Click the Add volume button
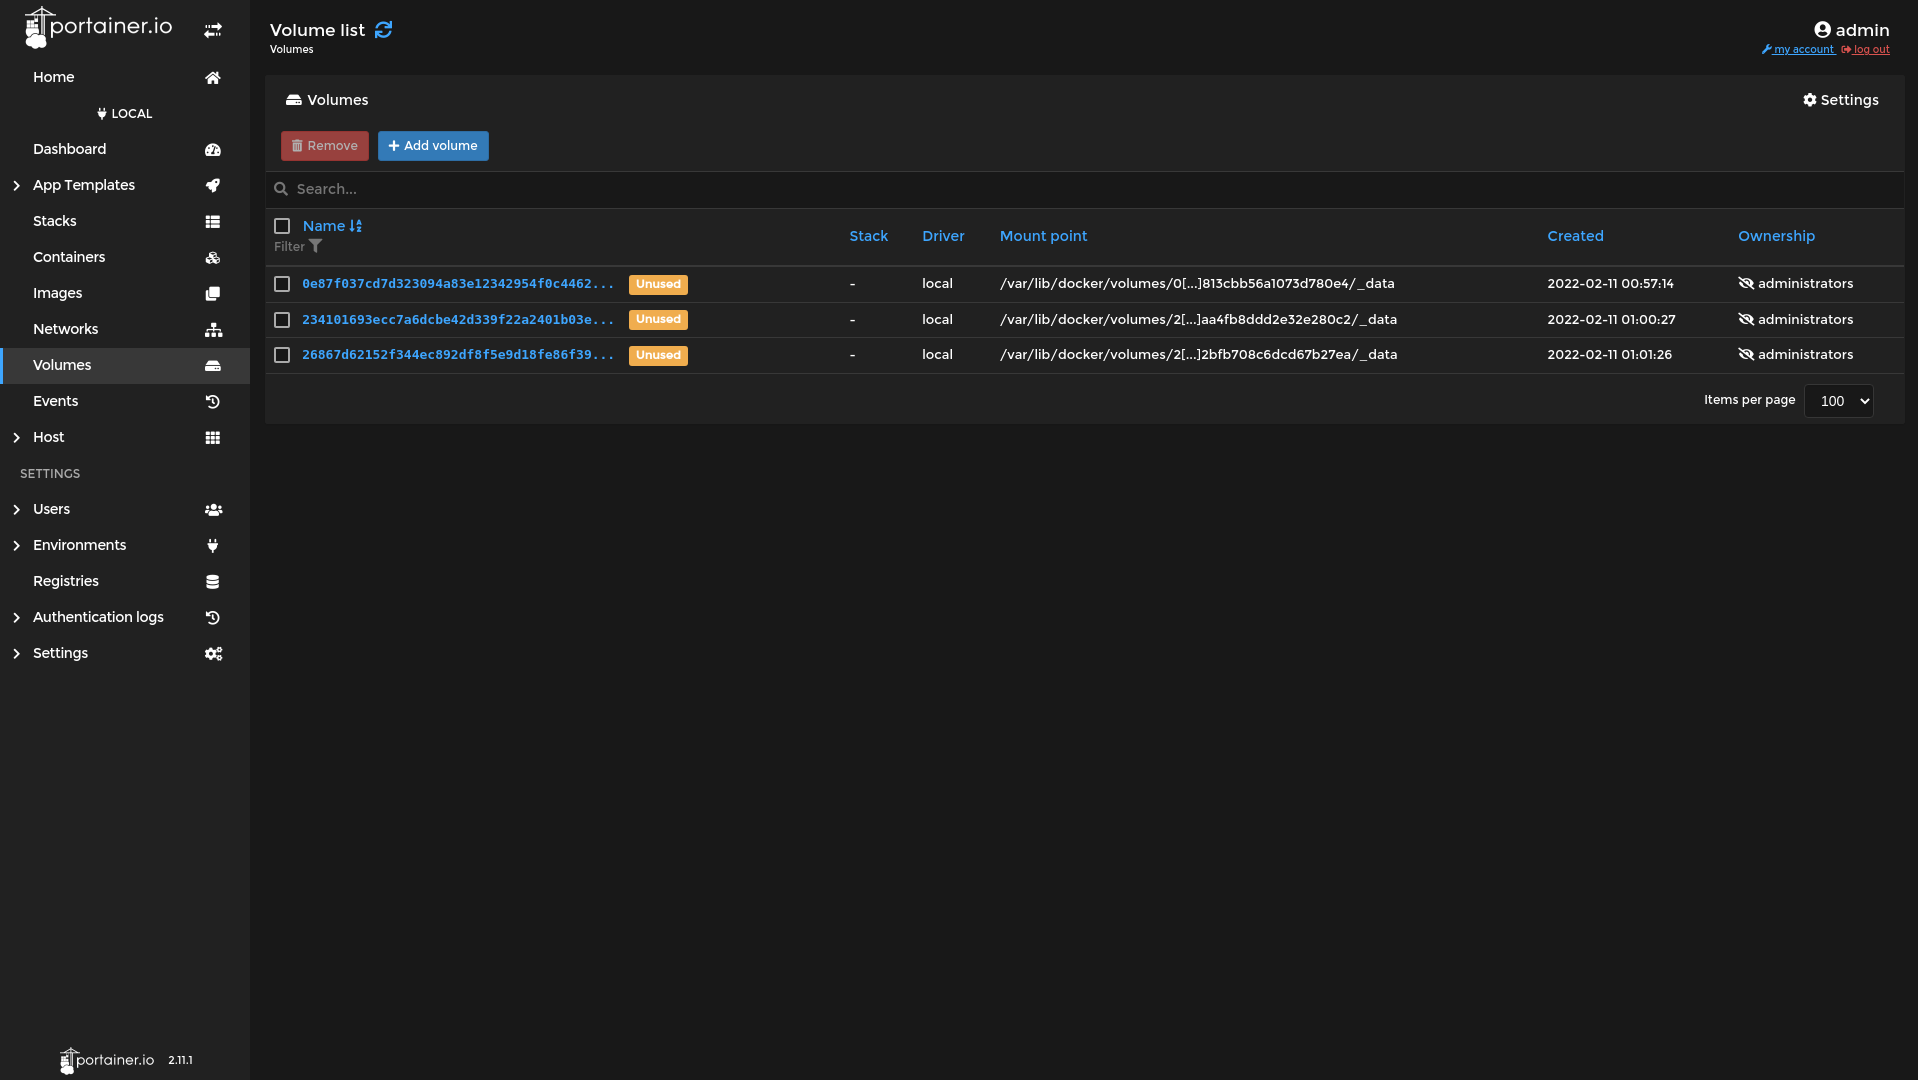The width and height of the screenshot is (1918, 1080). [433, 146]
